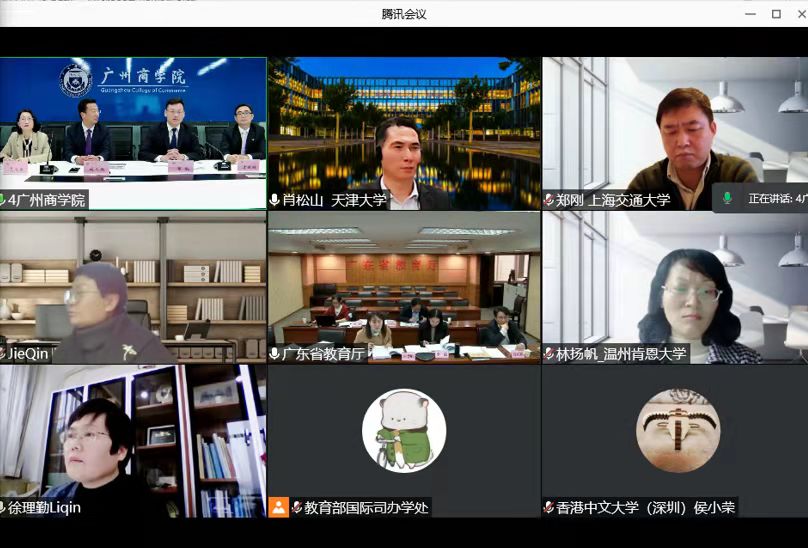Viewport: 808px width, 548px height.
Task: Click muted mic icon beside 郑刚 上海交通大学
Action: click(x=549, y=200)
